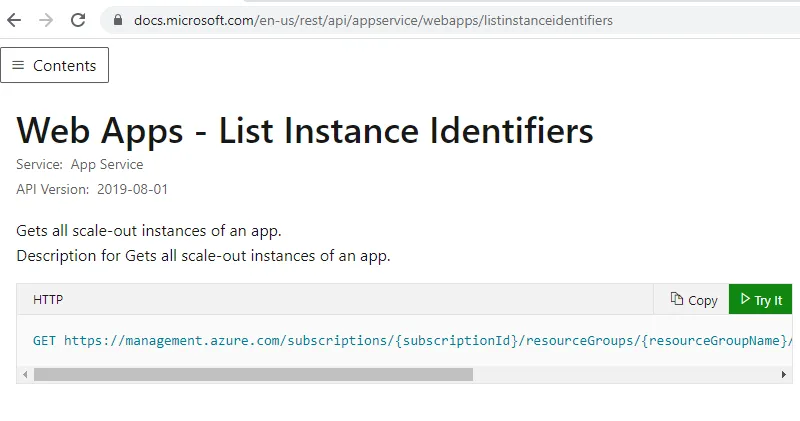The width and height of the screenshot is (800, 421).
Task: Reload the page with the refresh icon
Action: pos(78,20)
